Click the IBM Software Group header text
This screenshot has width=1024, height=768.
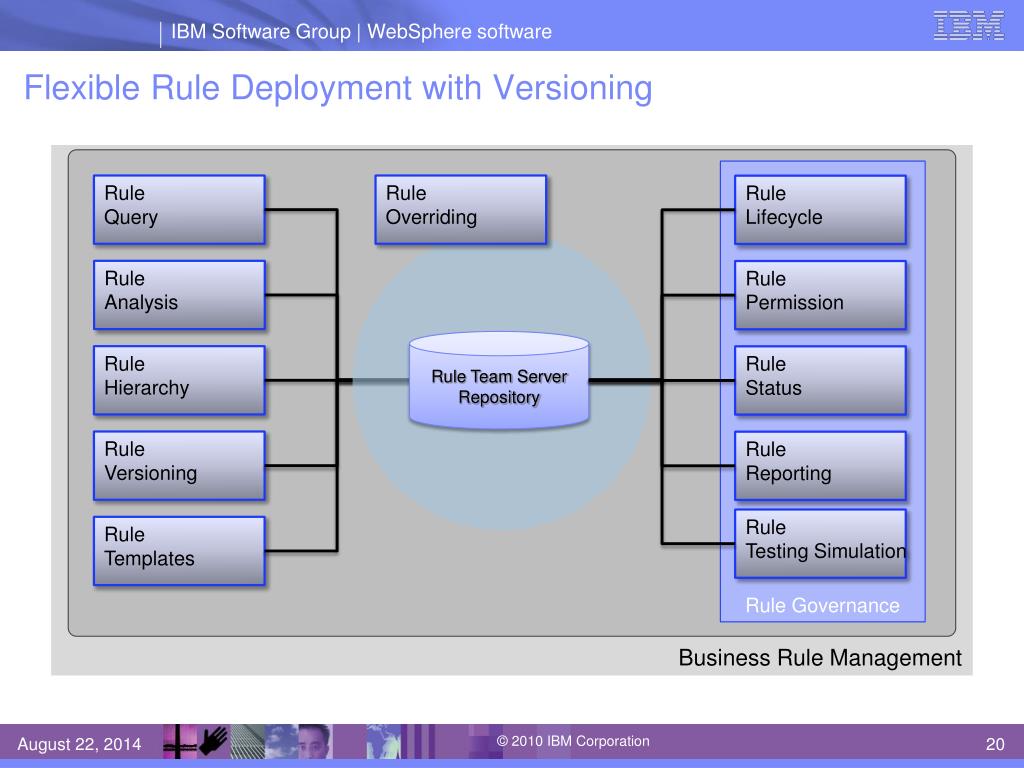pyautogui.click(x=261, y=31)
